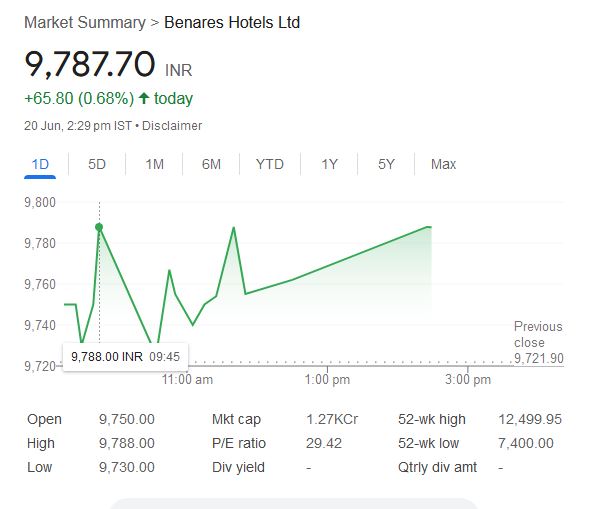Open the Disclaimer link
613x509 pixels.
[175, 126]
